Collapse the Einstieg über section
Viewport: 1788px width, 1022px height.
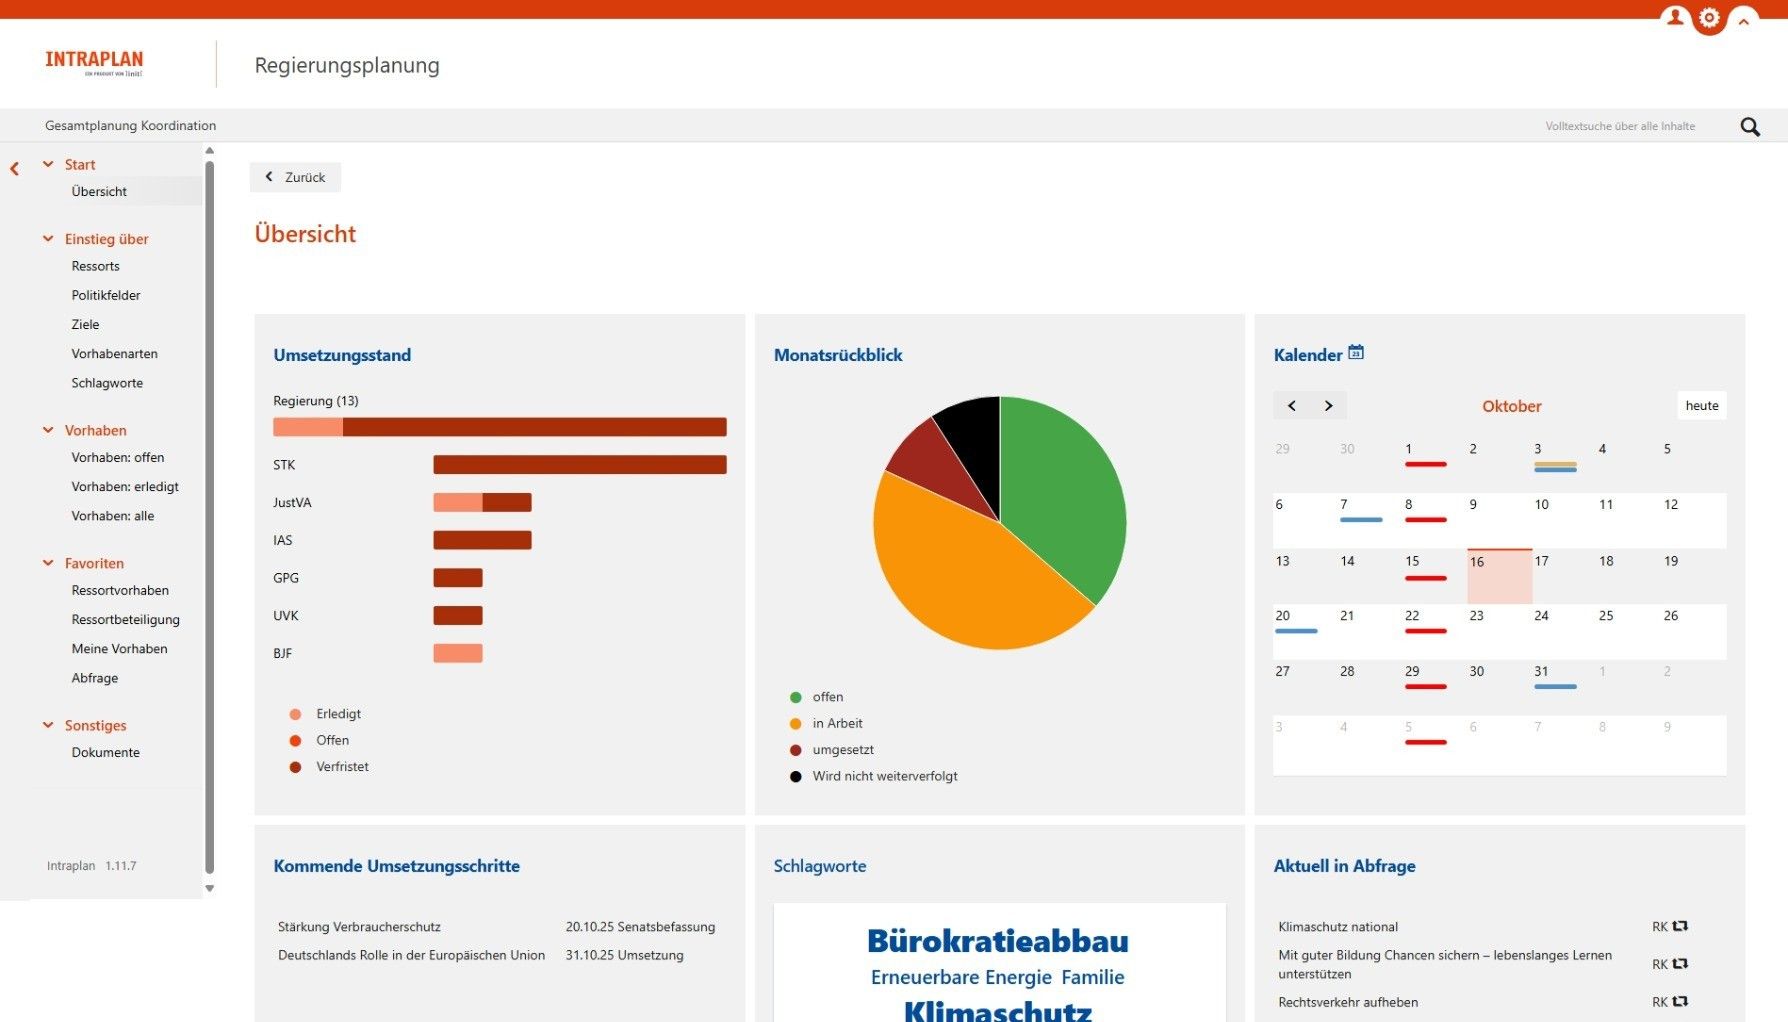point(48,239)
